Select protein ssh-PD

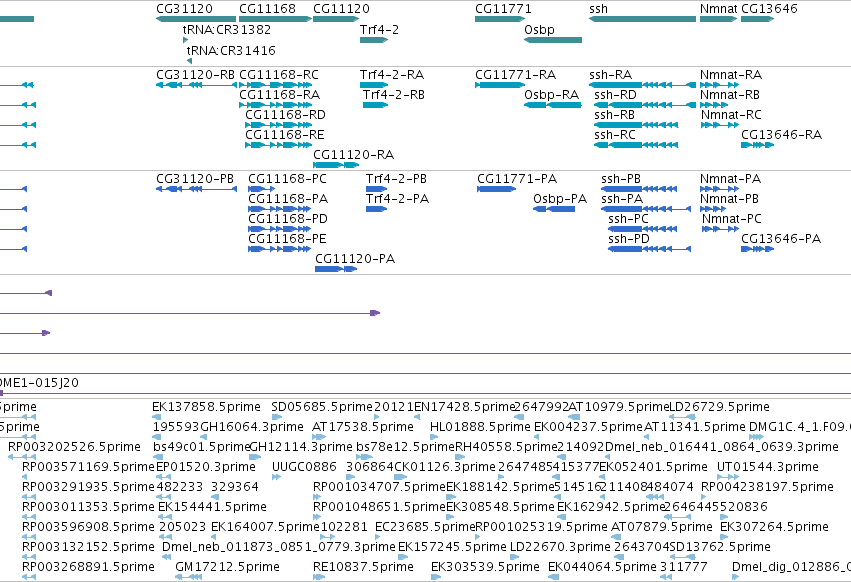(x=629, y=239)
